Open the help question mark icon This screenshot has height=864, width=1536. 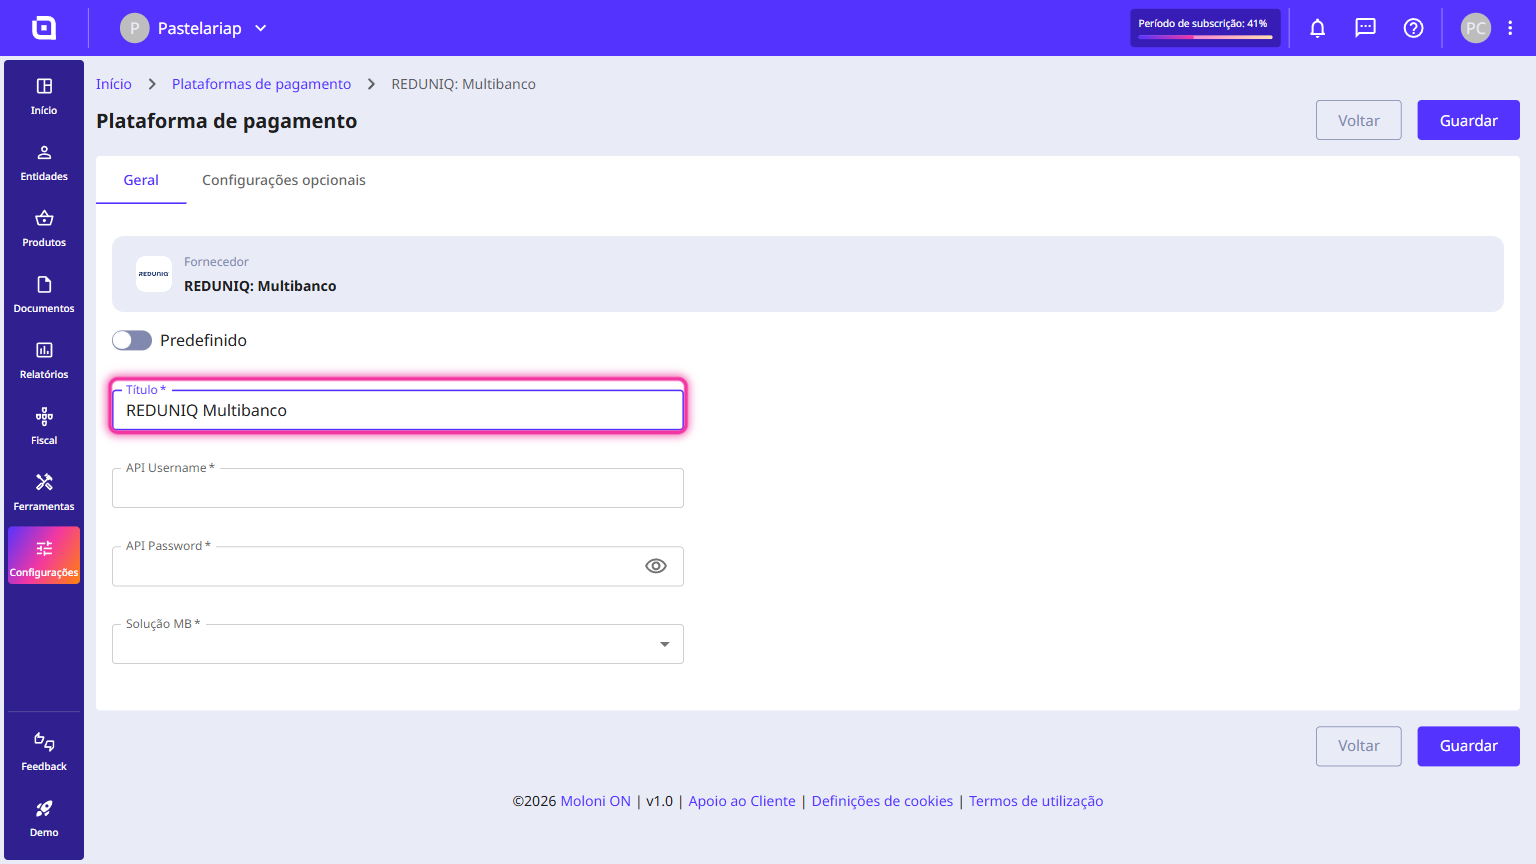point(1414,28)
